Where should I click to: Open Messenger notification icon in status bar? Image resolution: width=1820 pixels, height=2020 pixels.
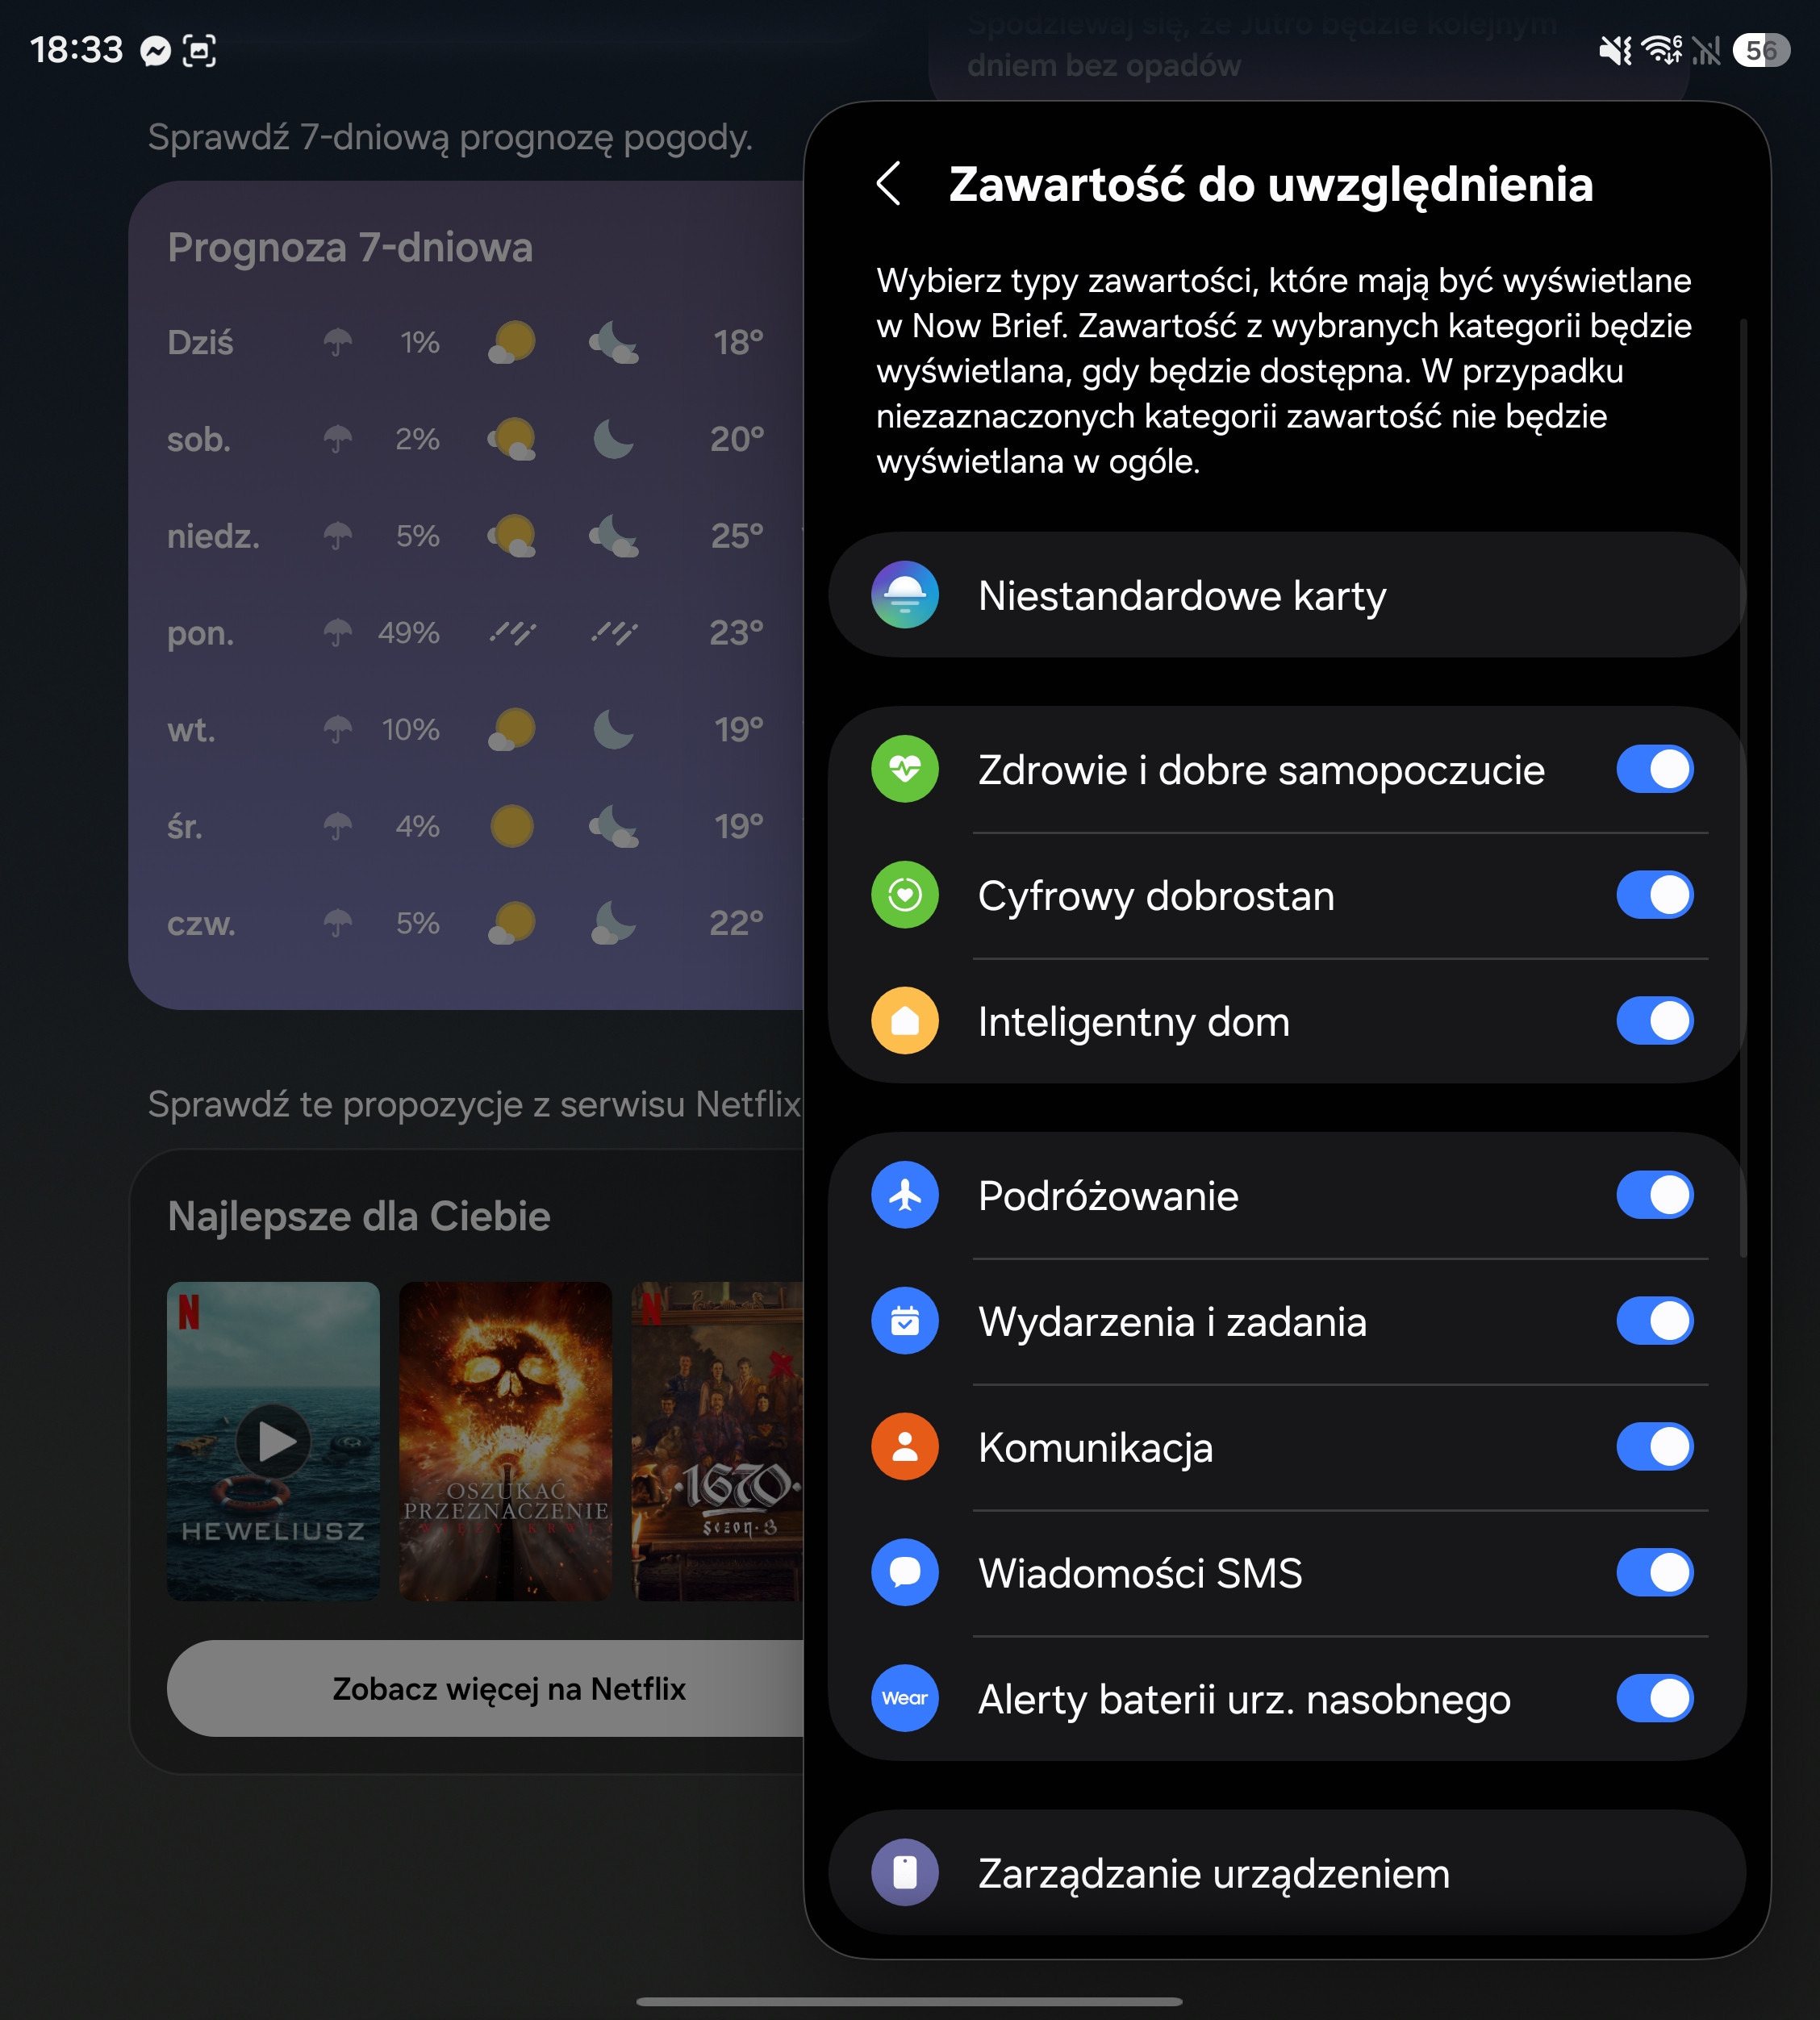[155, 50]
